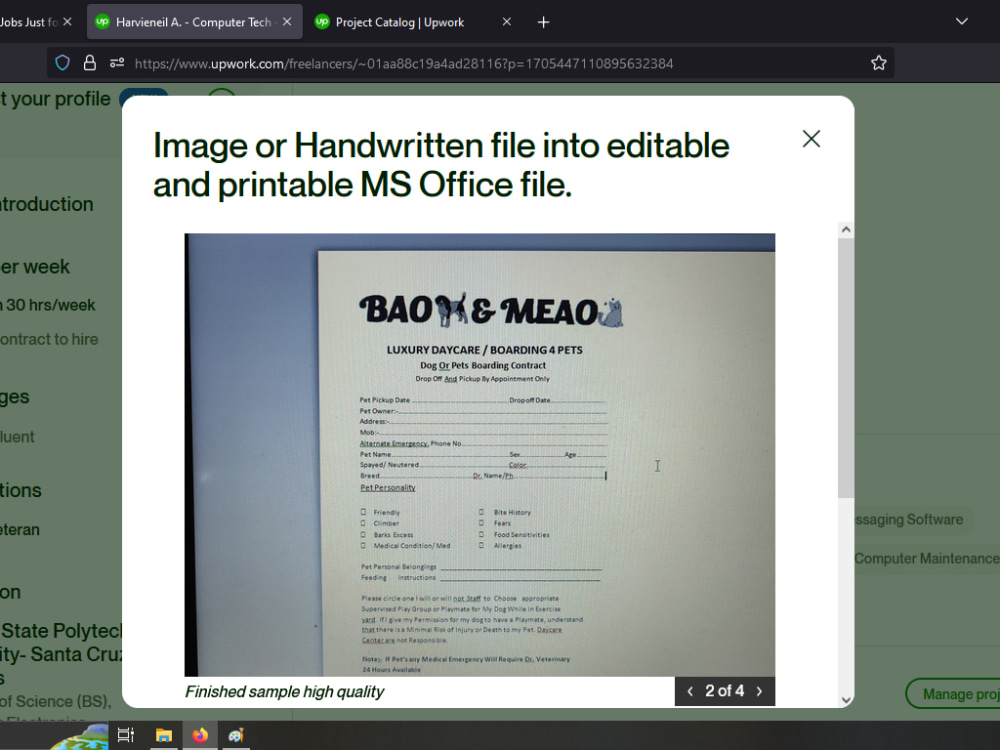
Task: Open File Explorer from the taskbar
Action: (164, 735)
